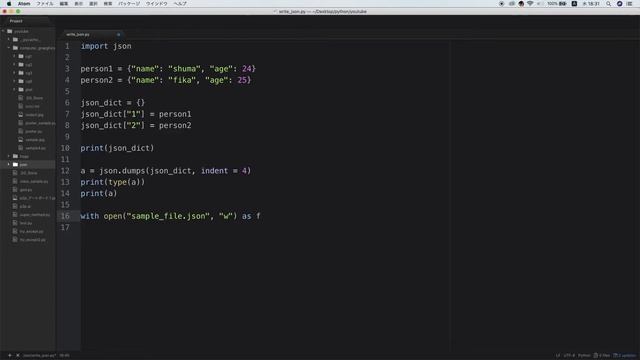This screenshot has width=640, height=360.
Task: Click the file path in status bar
Action: pyautogui.click(x=40, y=356)
